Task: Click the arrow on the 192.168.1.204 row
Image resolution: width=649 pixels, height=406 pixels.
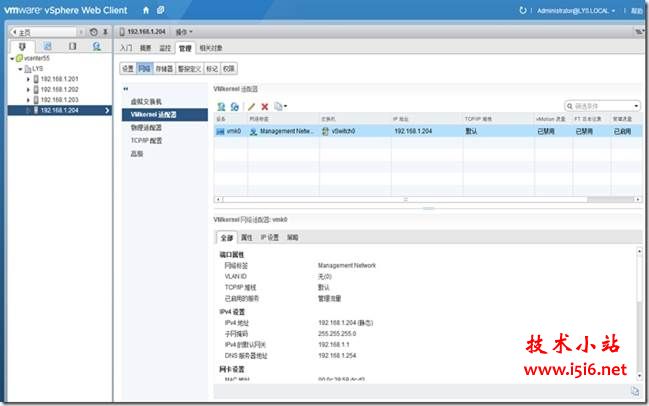Action: tap(107, 110)
